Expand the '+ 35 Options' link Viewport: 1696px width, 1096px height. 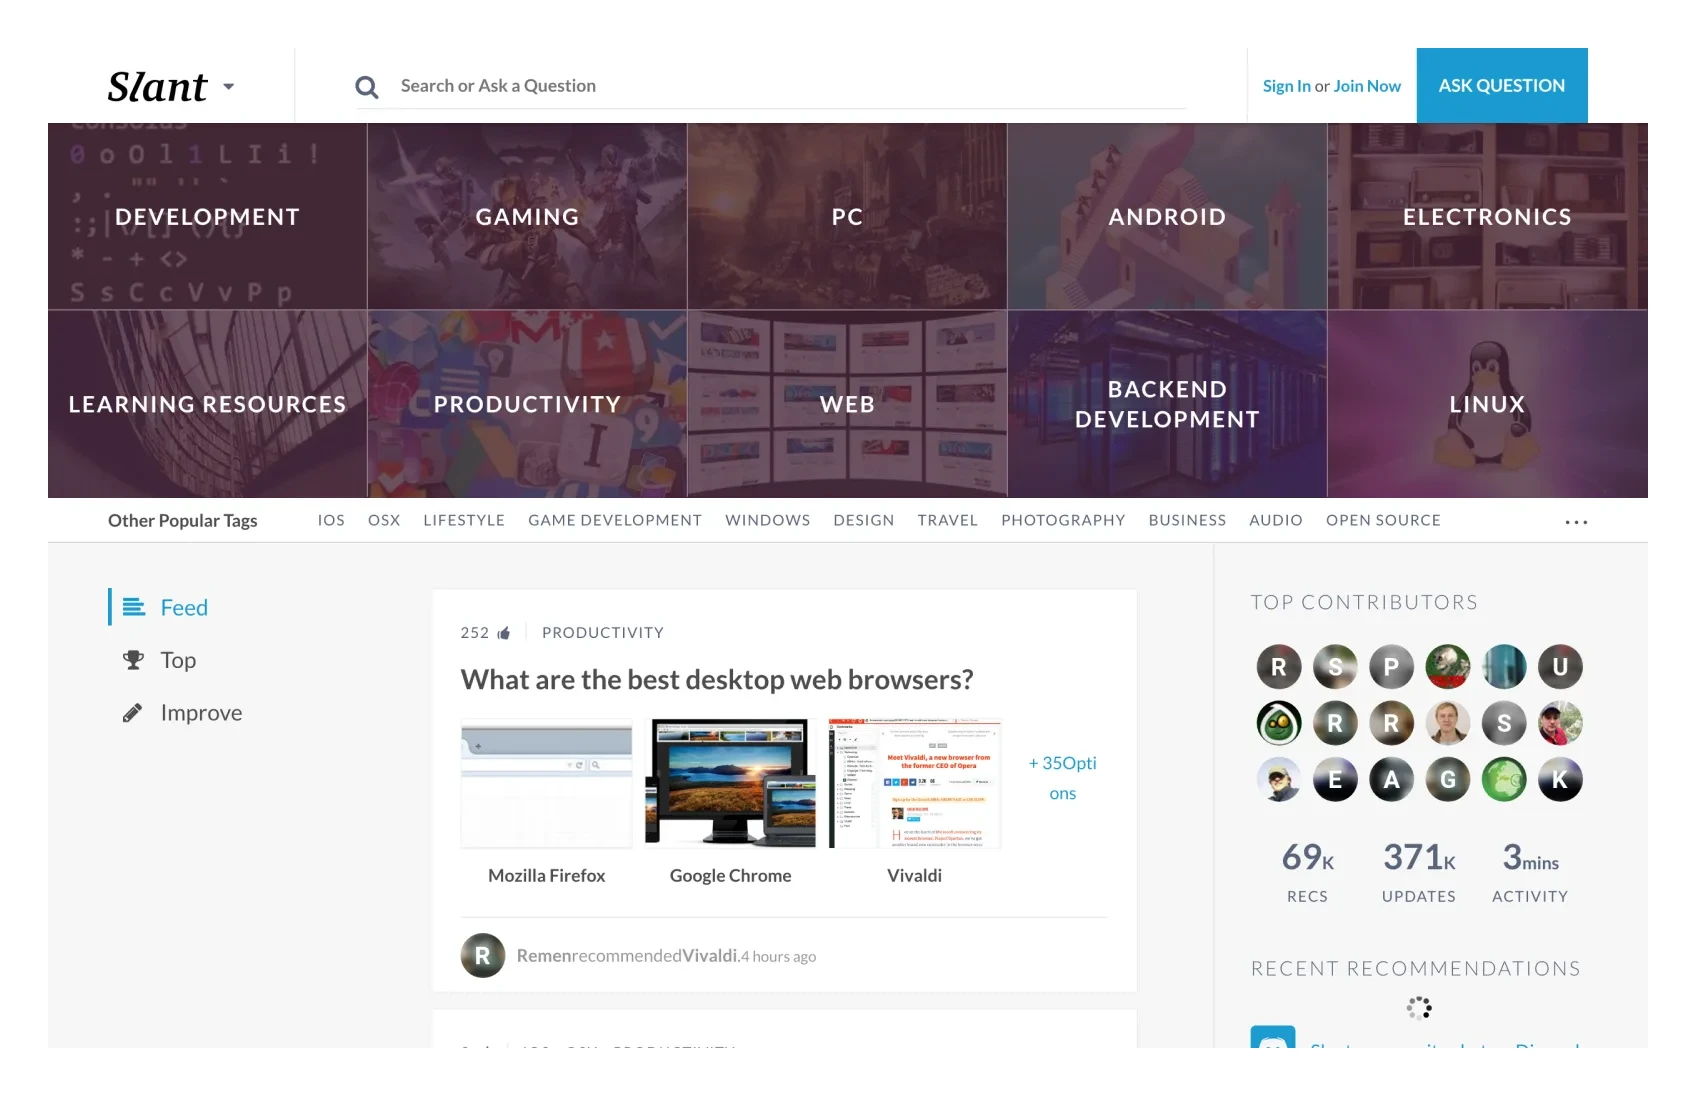(x=1063, y=778)
